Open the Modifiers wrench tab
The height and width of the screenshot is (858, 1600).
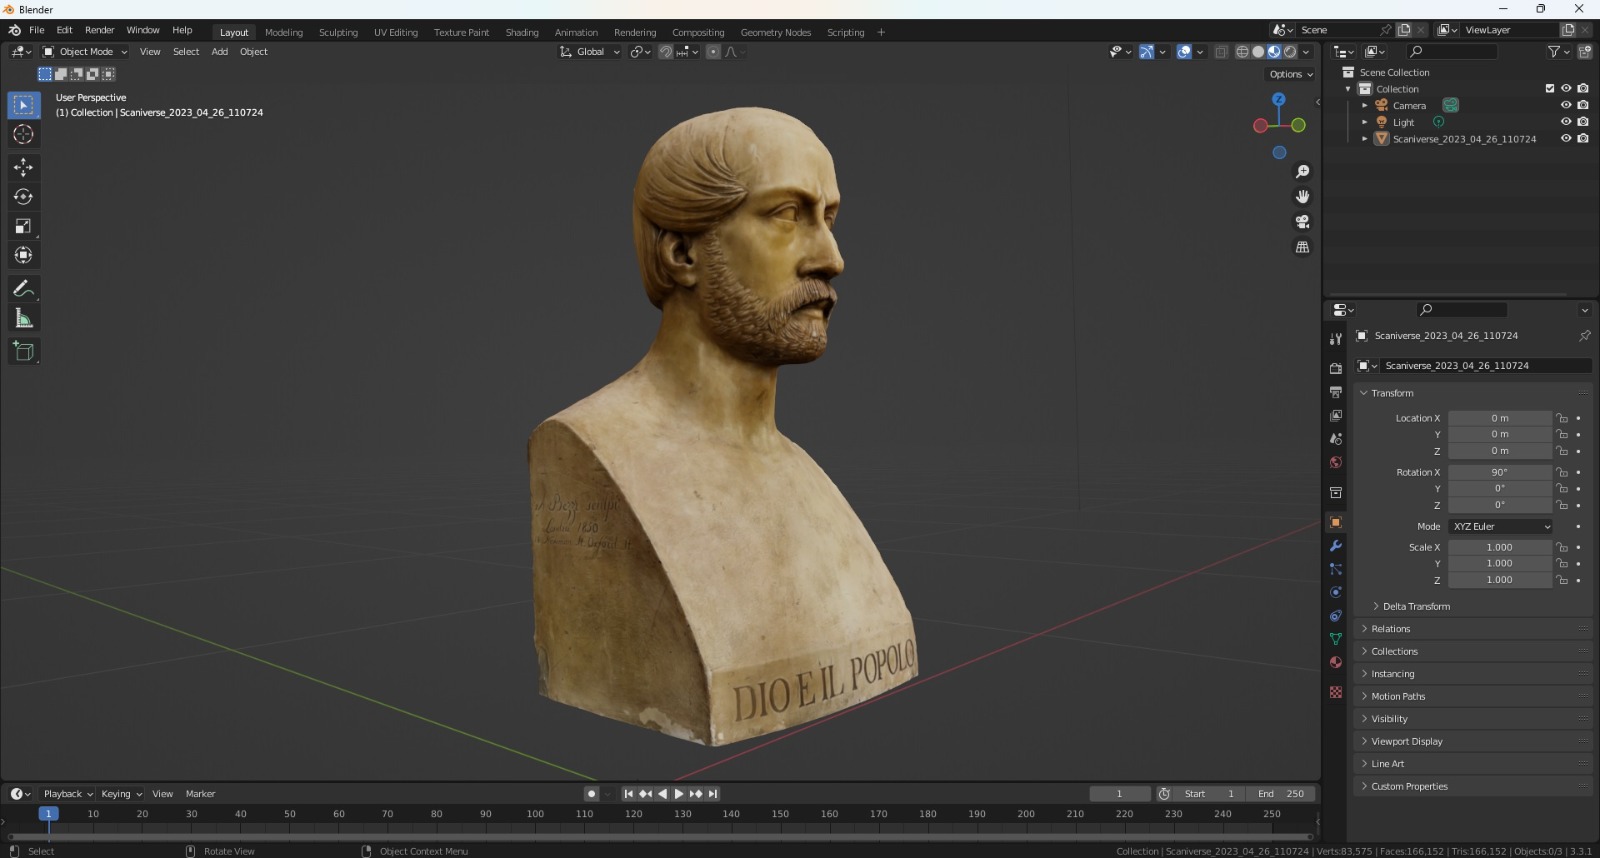pyautogui.click(x=1335, y=546)
